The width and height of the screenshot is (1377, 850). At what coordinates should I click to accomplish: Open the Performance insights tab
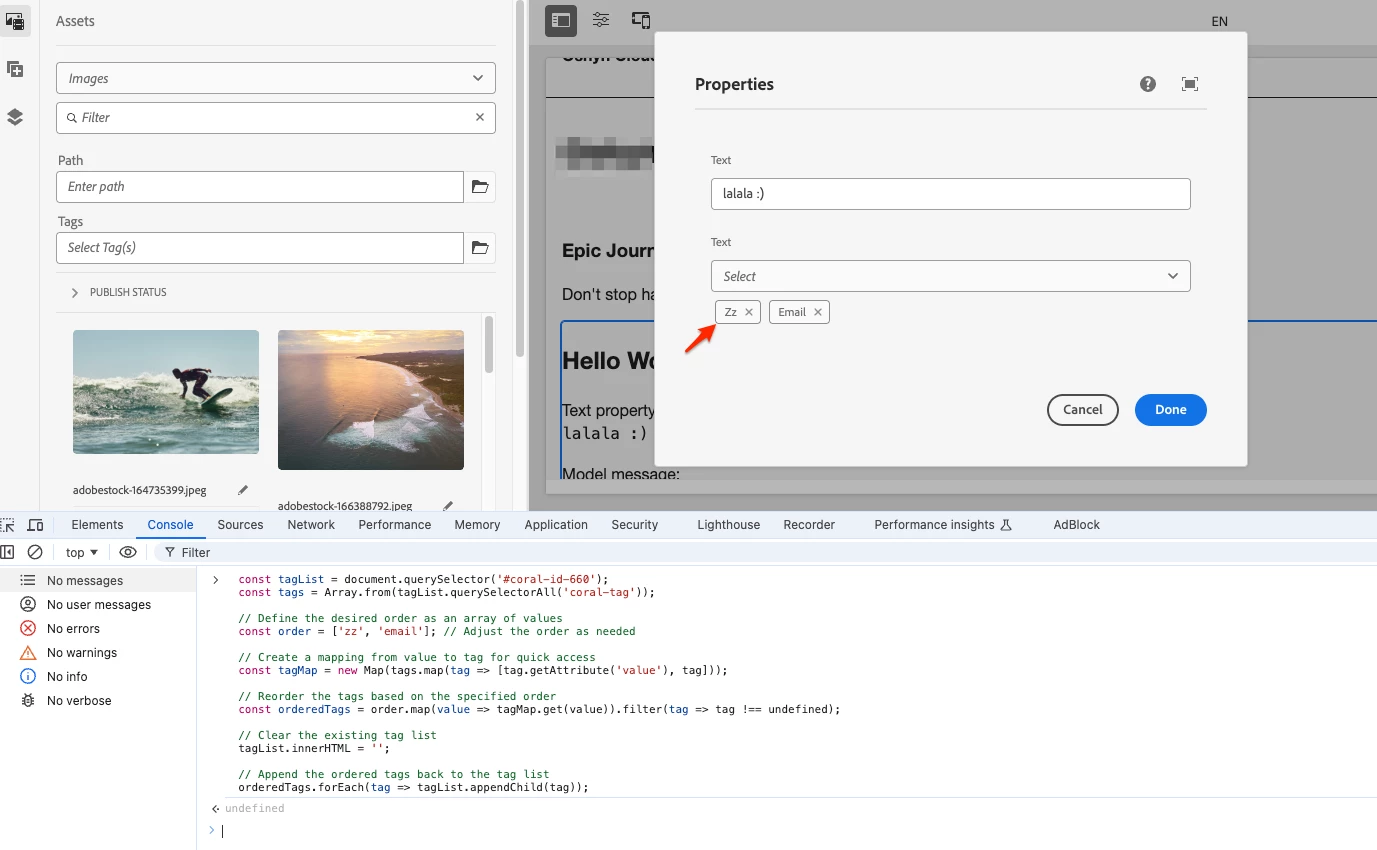click(943, 525)
